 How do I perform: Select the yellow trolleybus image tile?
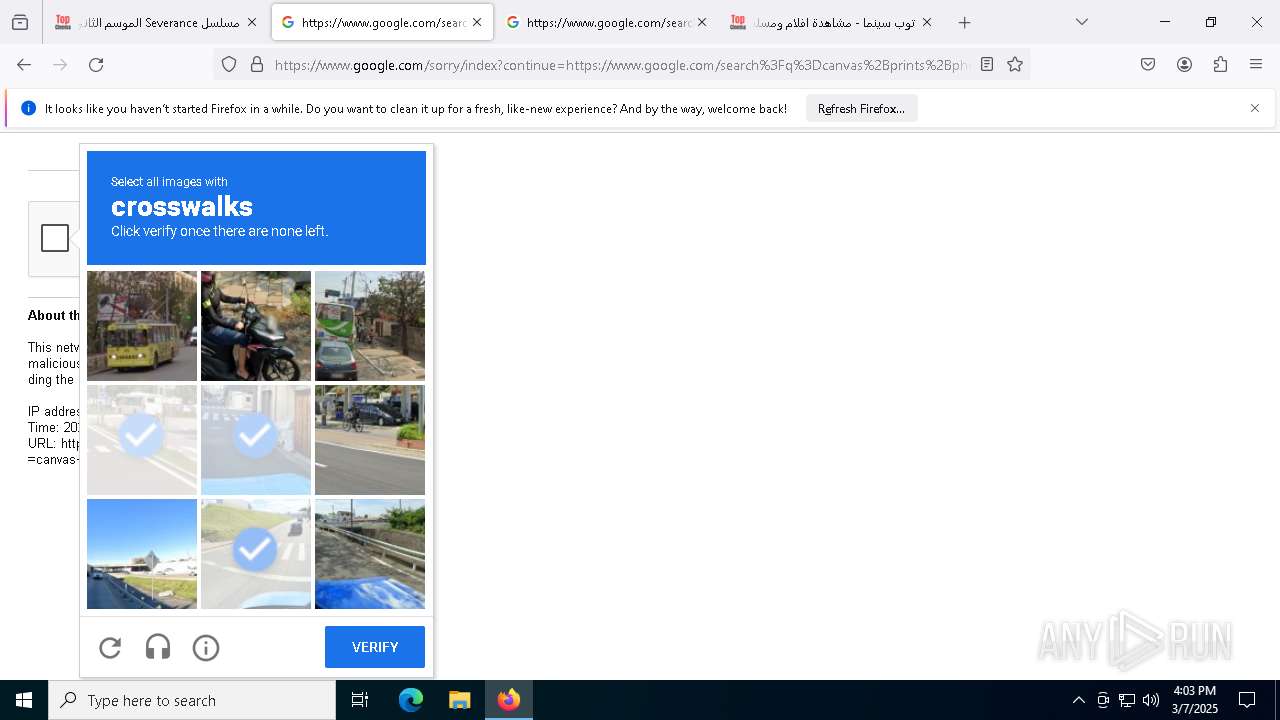click(x=142, y=326)
